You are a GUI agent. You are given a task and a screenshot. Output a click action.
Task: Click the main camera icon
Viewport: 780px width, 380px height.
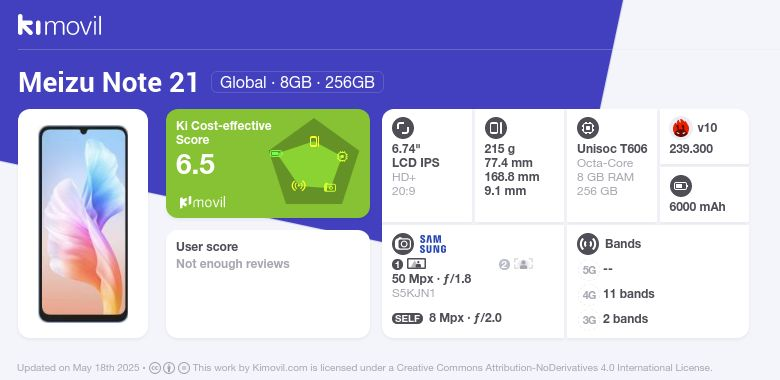click(x=403, y=244)
